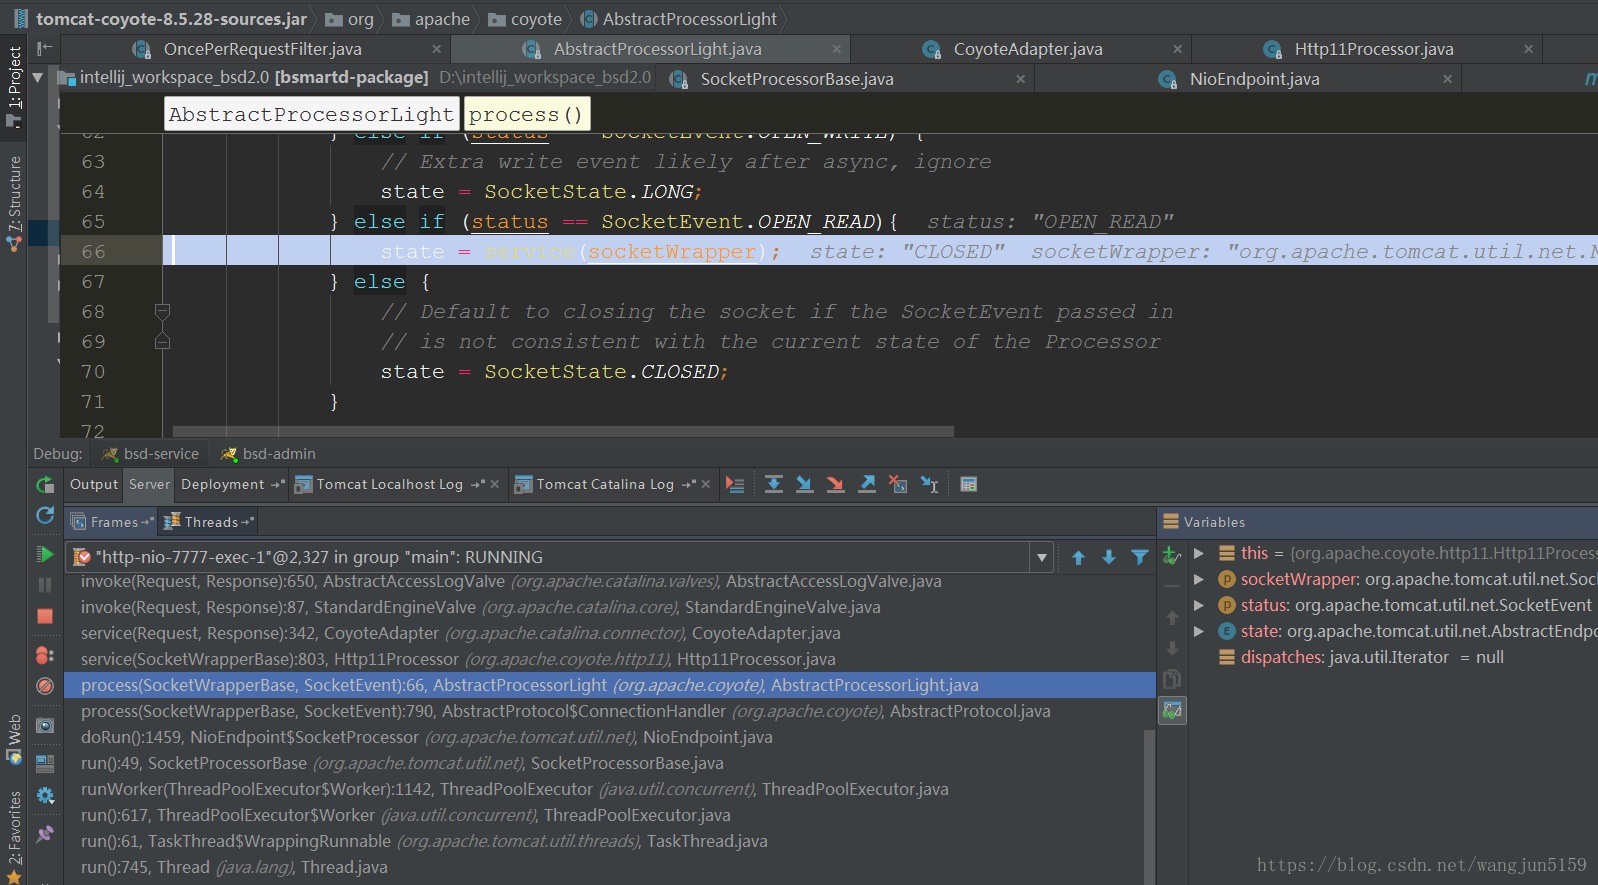
Task: Click the camera thread dump icon
Action: click(x=45, y=725)
